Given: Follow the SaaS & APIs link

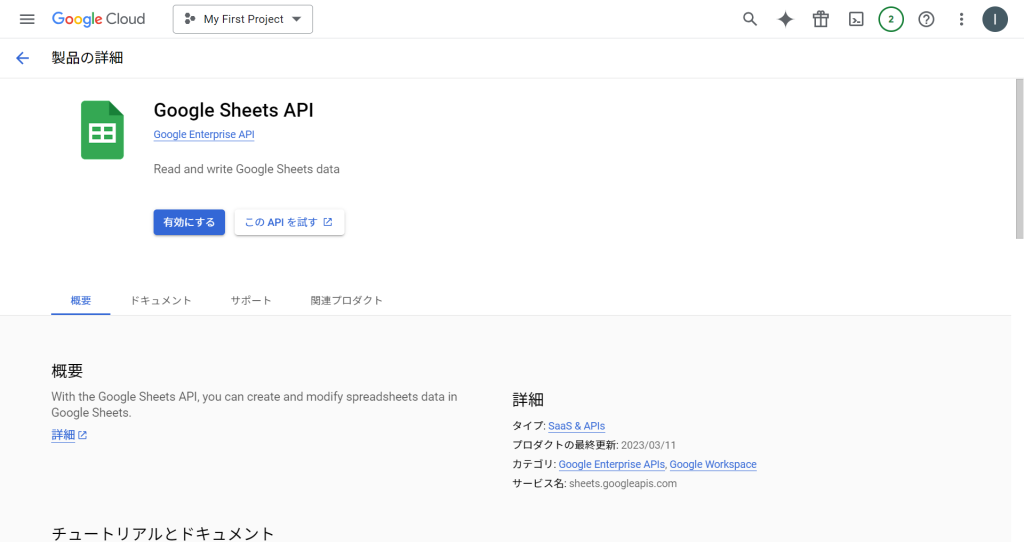Looking at the screenshot, I should (577, 426).
